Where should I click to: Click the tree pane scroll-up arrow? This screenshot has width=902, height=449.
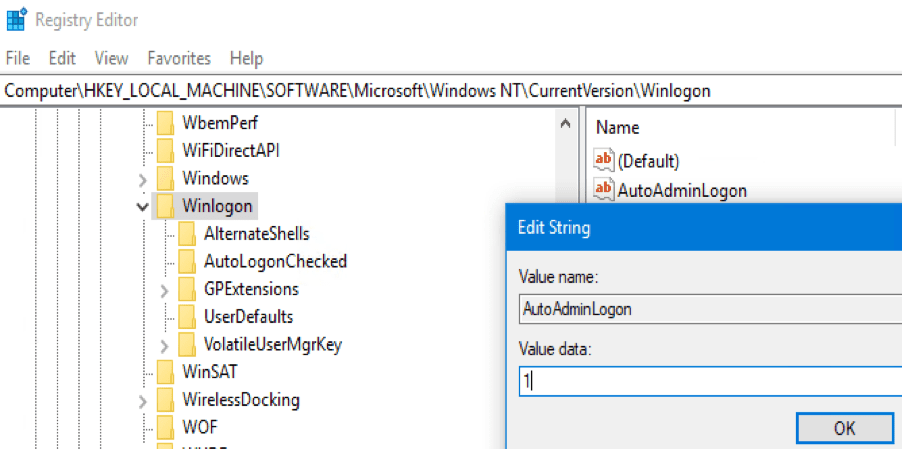565,124
